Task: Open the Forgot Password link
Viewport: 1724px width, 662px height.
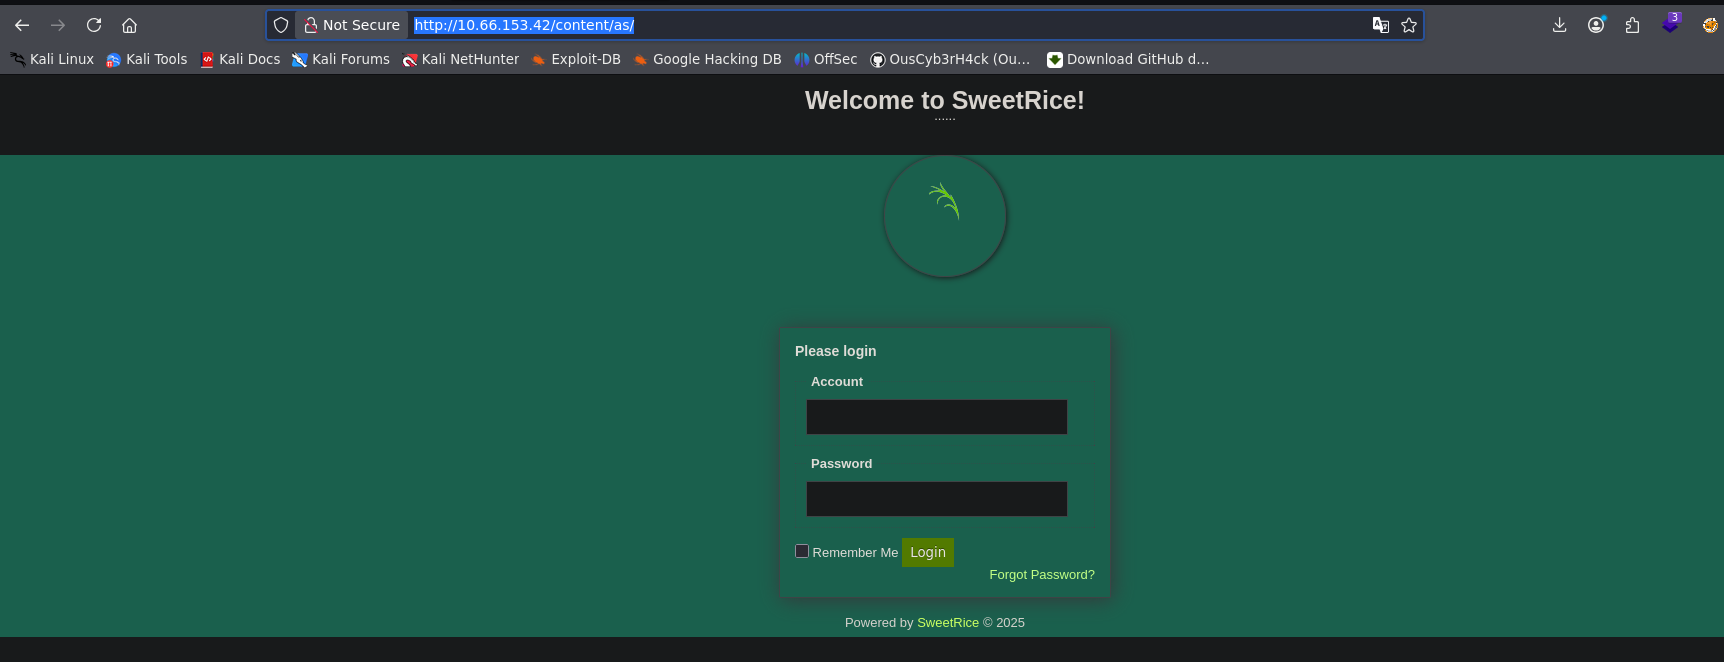Action: 1042,575
